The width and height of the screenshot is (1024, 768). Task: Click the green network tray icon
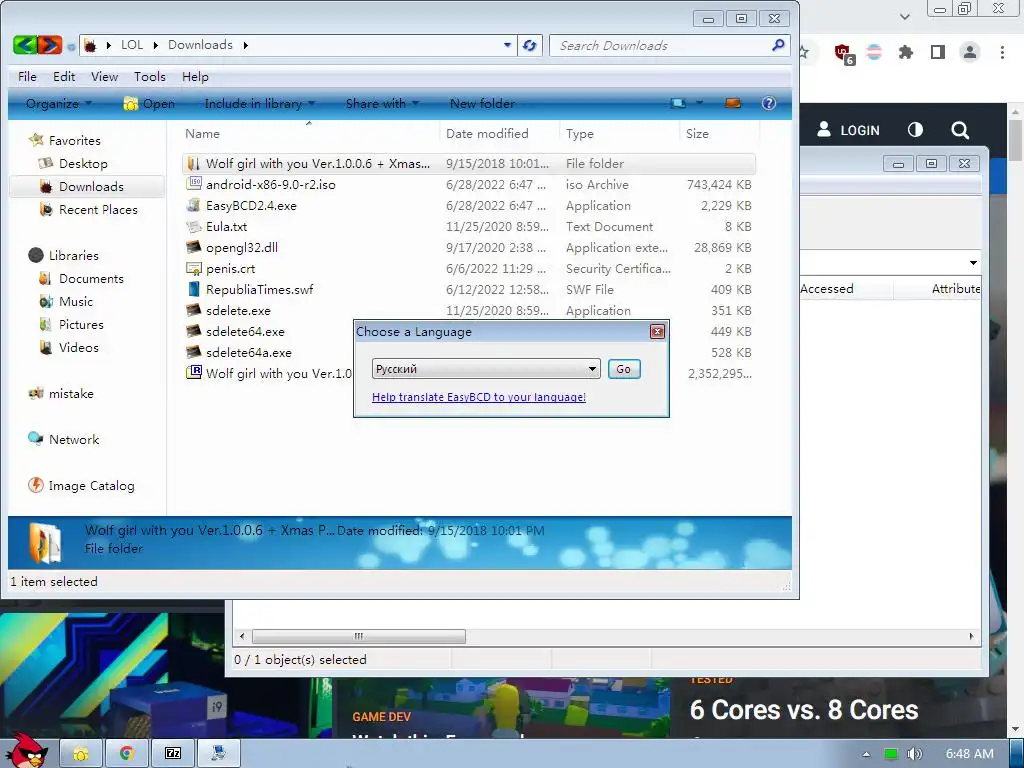pyautogui.click(x=891, y=754)
